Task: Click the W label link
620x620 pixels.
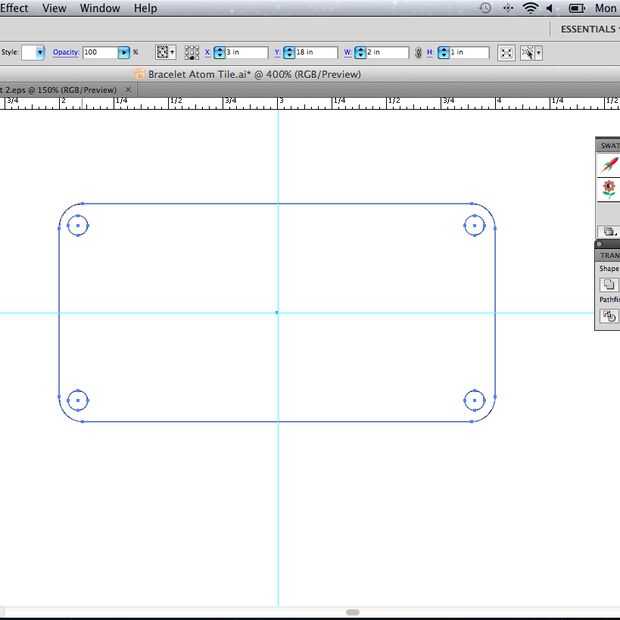Action: pyautogui.click(x=348, y=52)
